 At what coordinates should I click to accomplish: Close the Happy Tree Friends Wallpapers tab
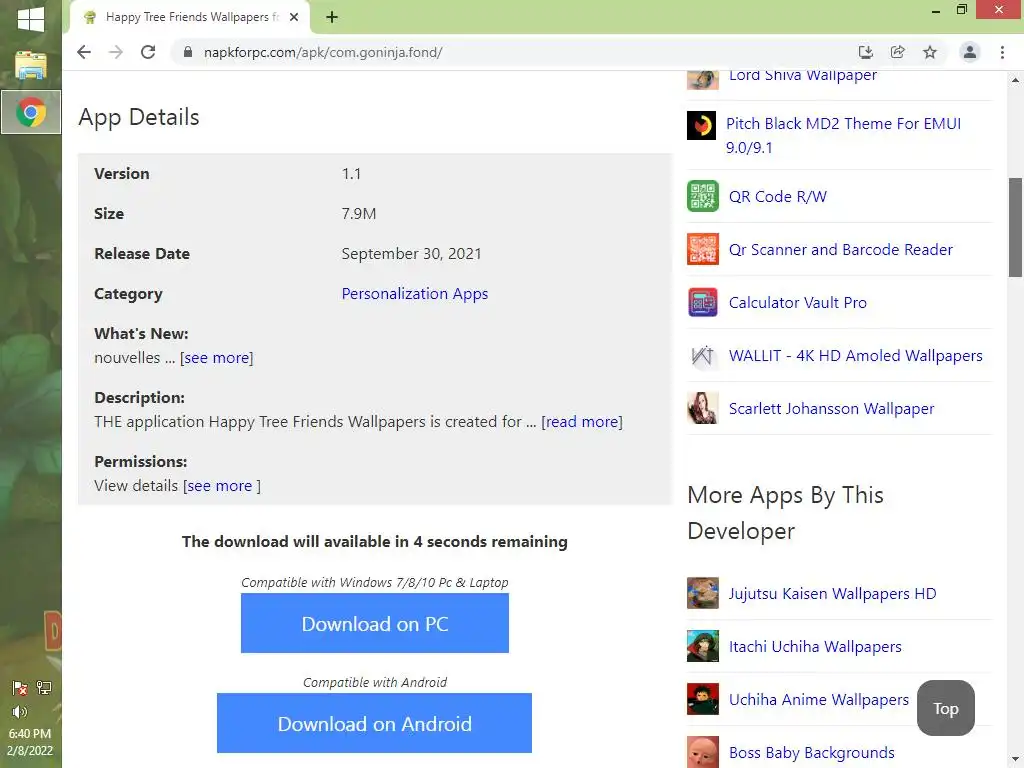coord(294,17)
